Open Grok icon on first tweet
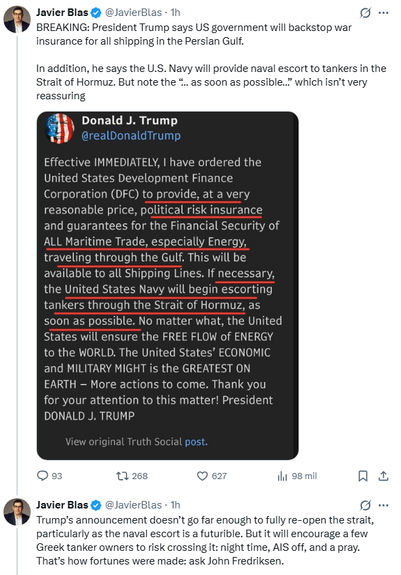Viewport: 401px width, 575px height. coord(365,13)
